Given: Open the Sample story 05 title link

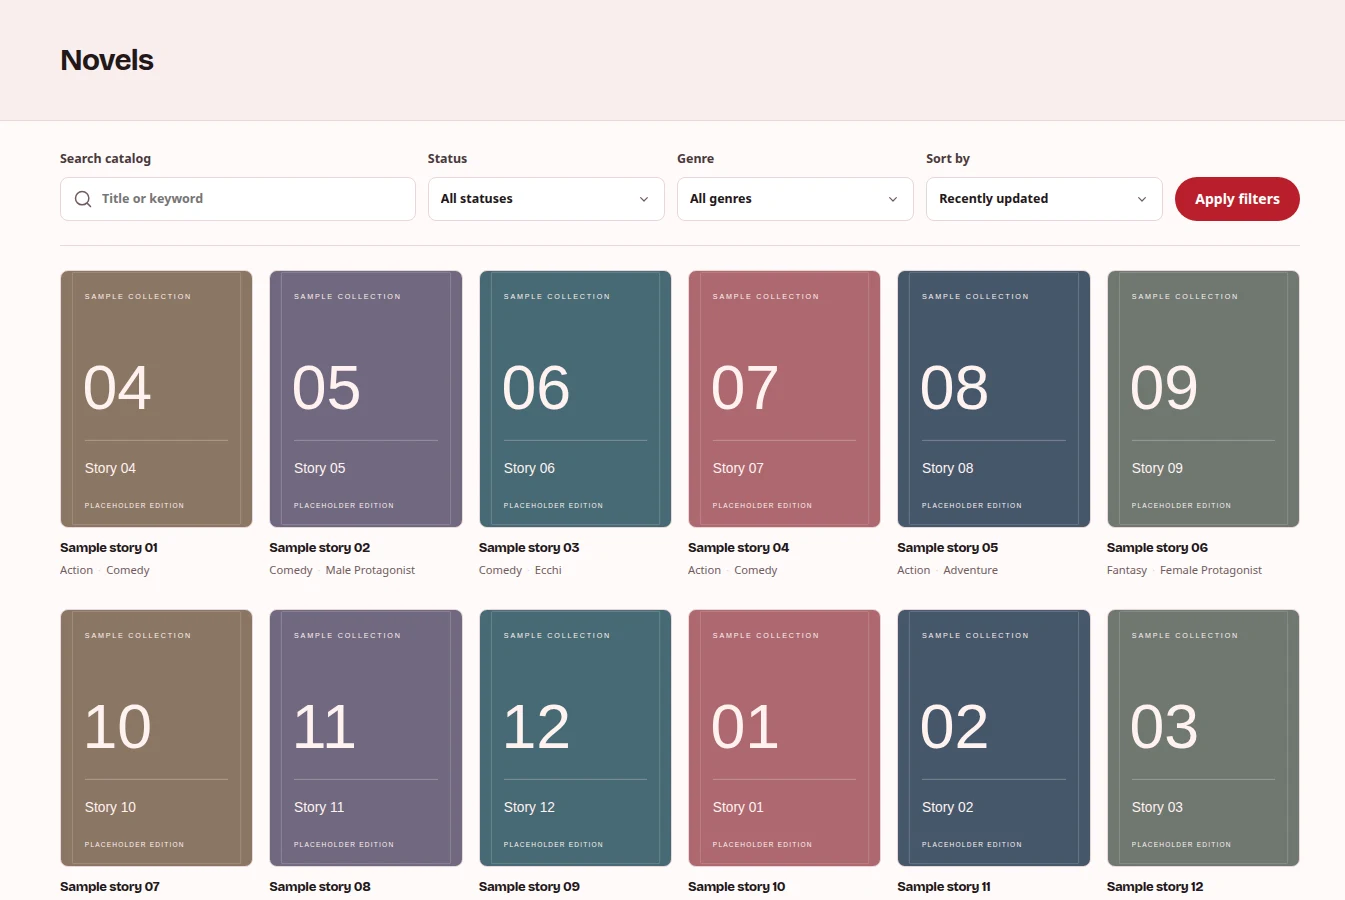Looking at the screenshot, I should pos(948,548).
